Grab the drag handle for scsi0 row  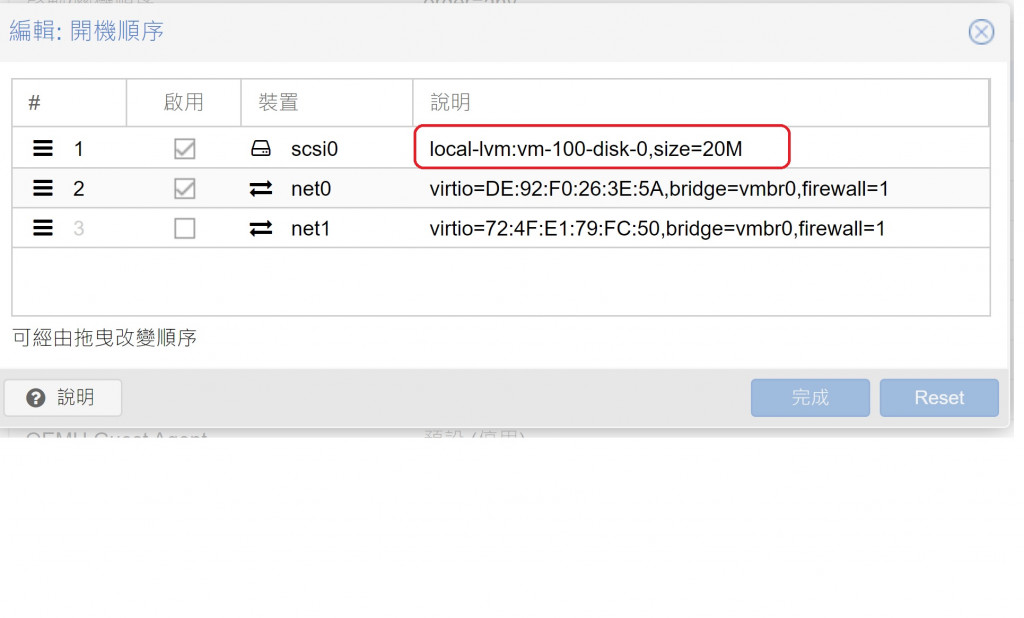43,149
